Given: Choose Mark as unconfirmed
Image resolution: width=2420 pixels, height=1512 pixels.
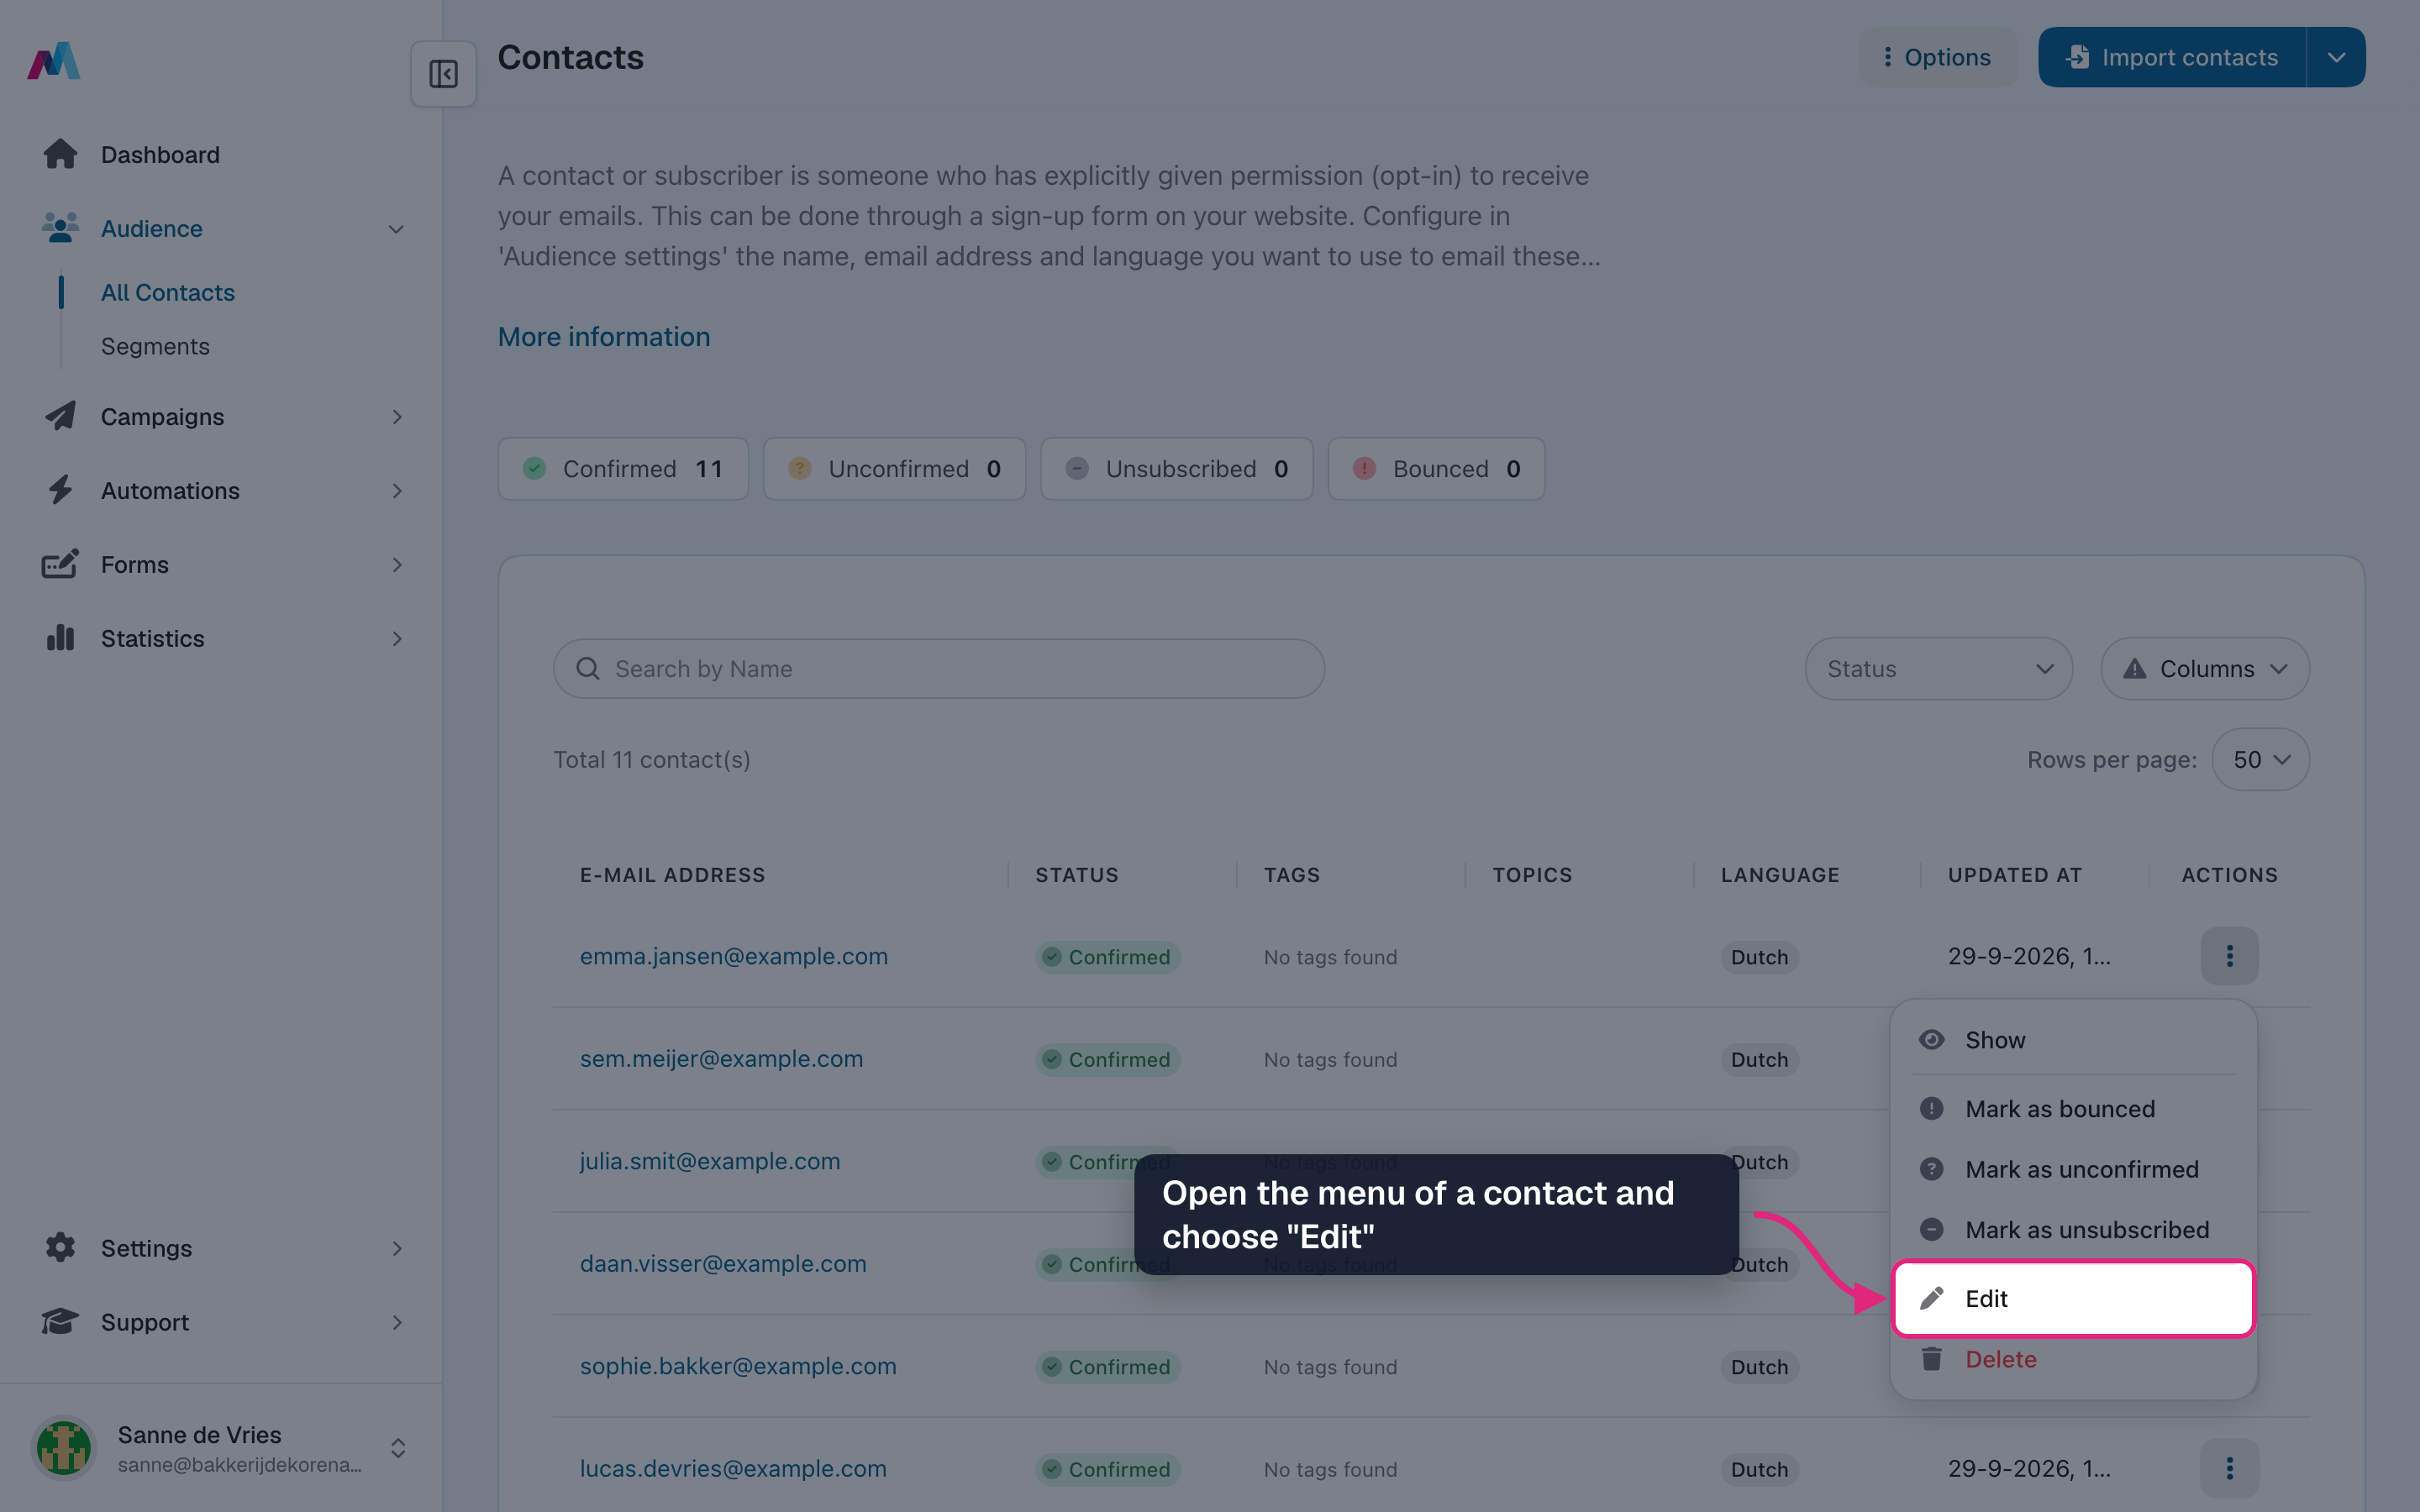Looking at the screenshot, I should (2073, 1169).
